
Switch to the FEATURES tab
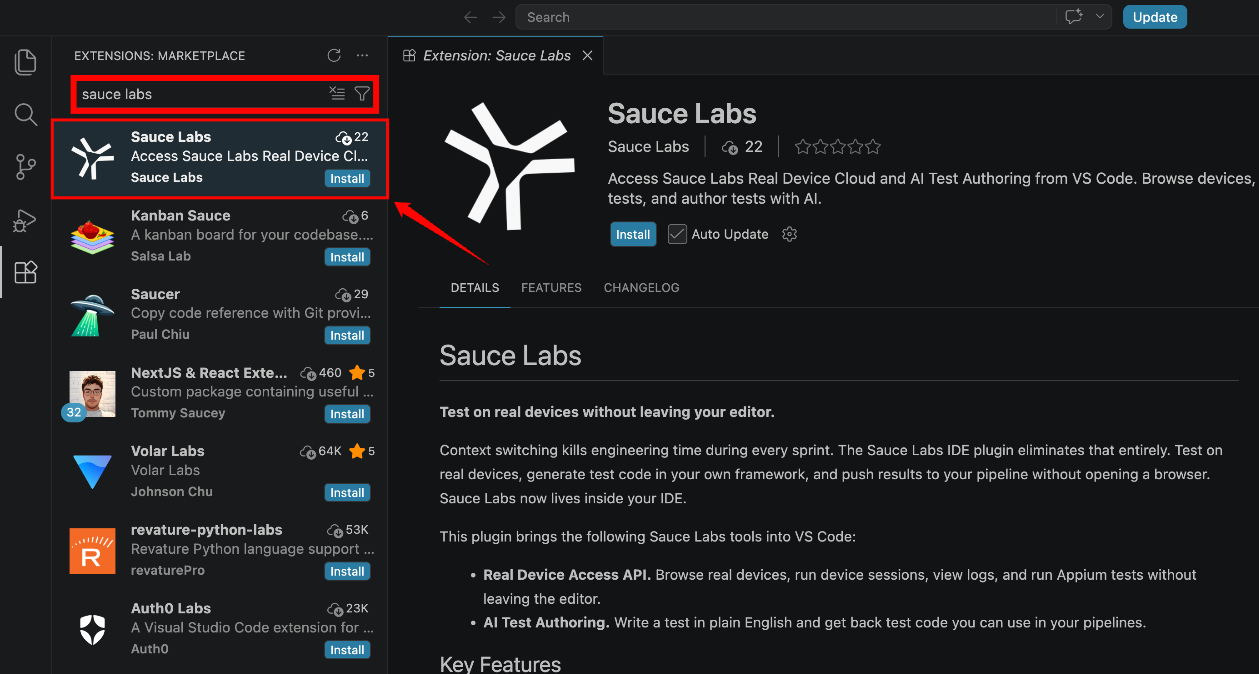(x=551, y=288)
